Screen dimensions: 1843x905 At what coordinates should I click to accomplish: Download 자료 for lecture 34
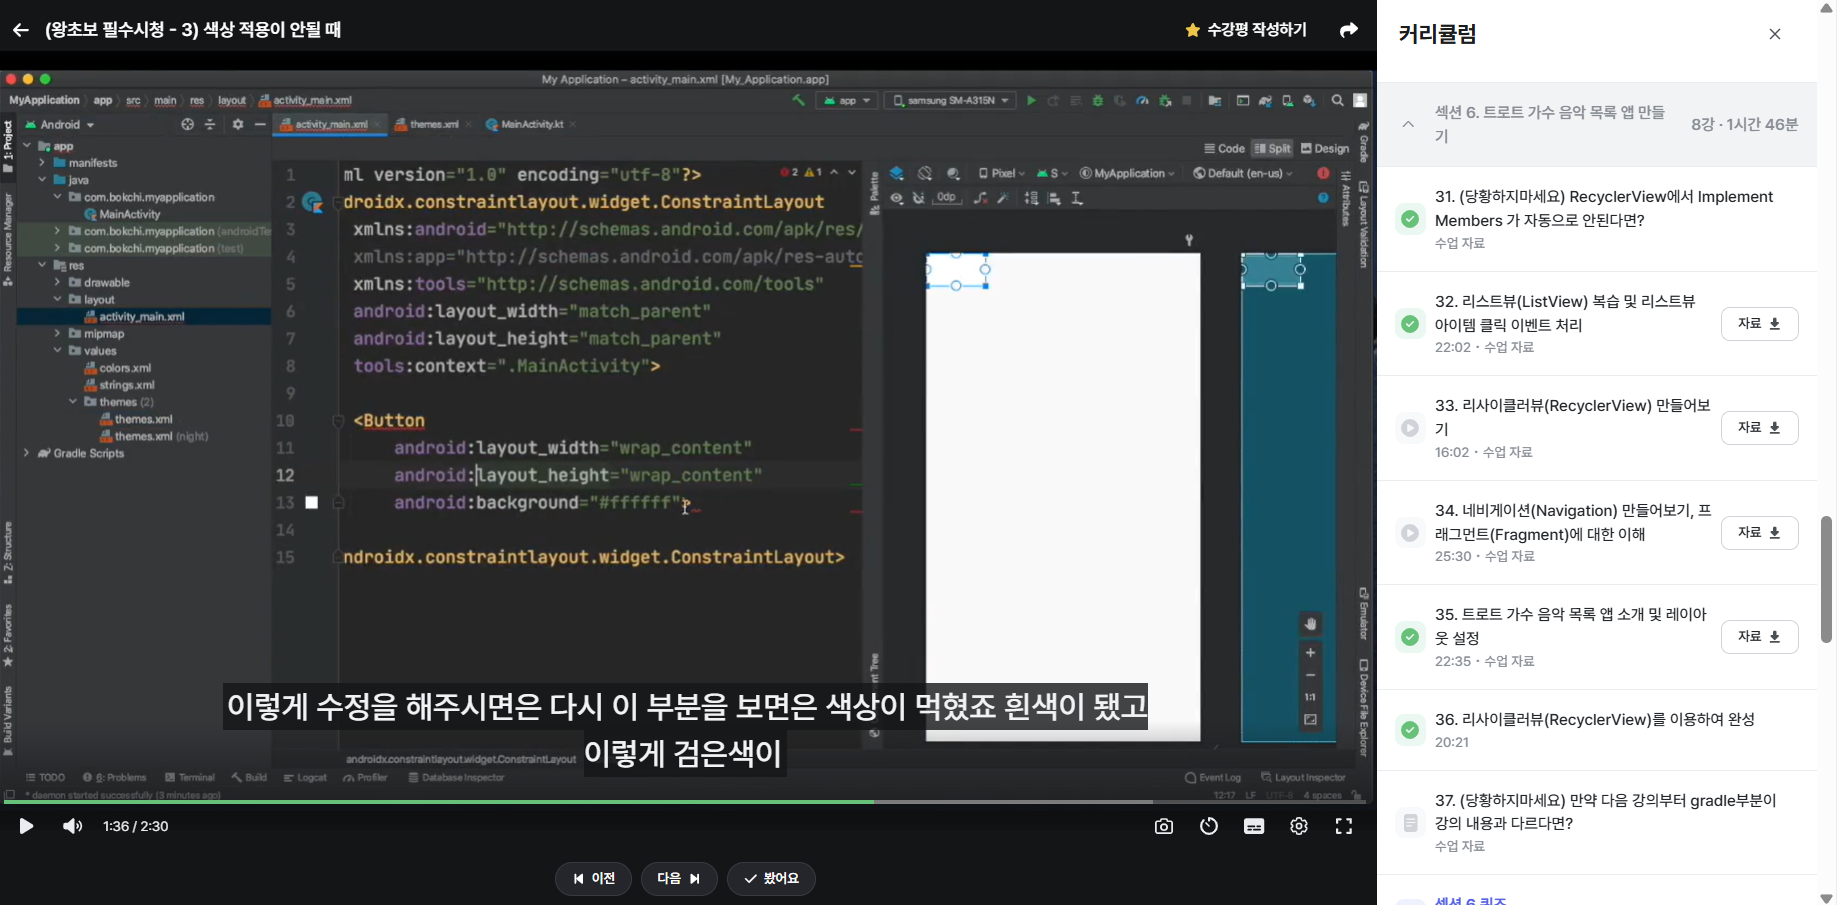[1759, 533]
